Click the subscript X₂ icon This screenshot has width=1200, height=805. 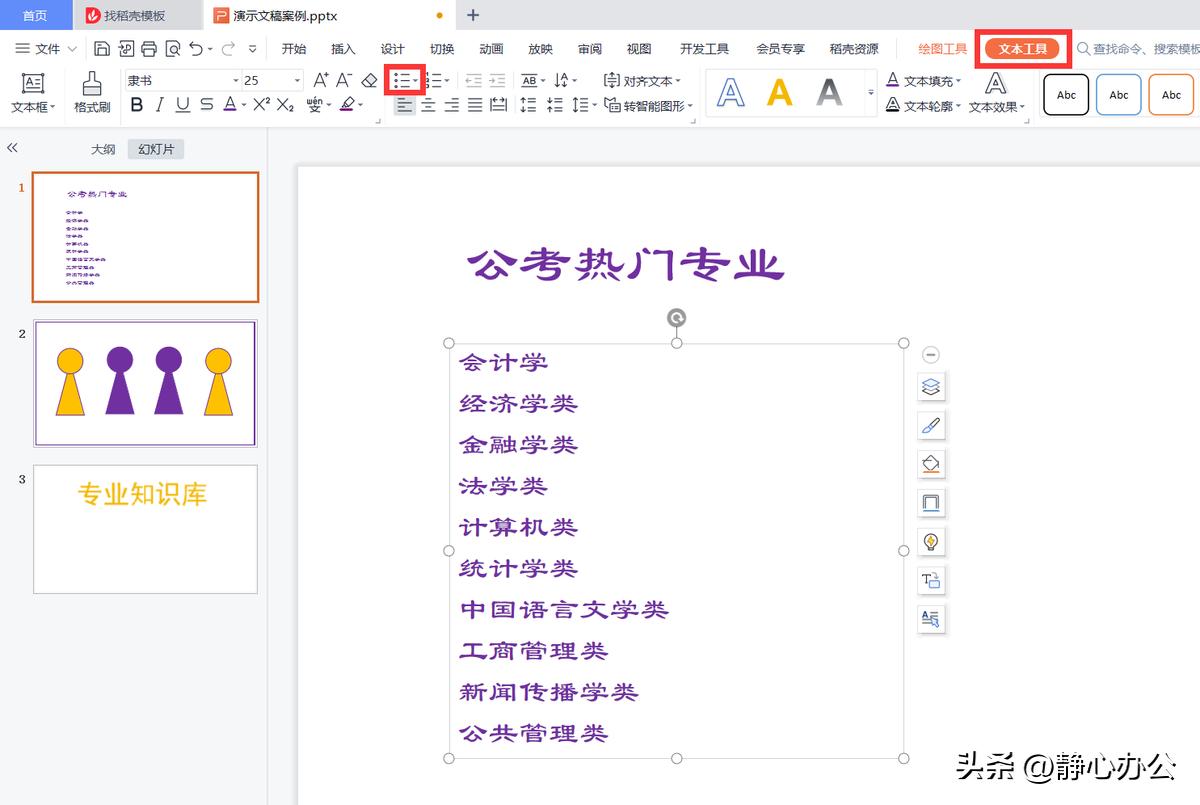pos(285,103)
